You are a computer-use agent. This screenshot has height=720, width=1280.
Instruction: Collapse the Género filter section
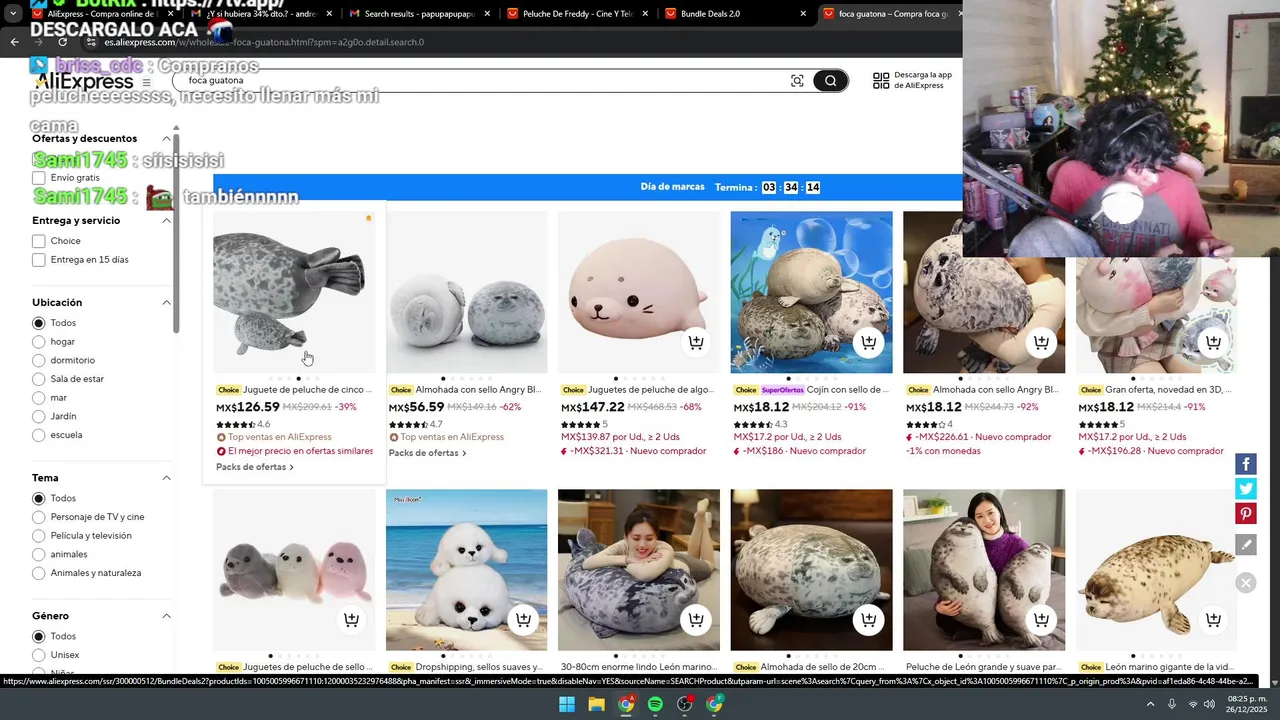click(x=166, y=616)
